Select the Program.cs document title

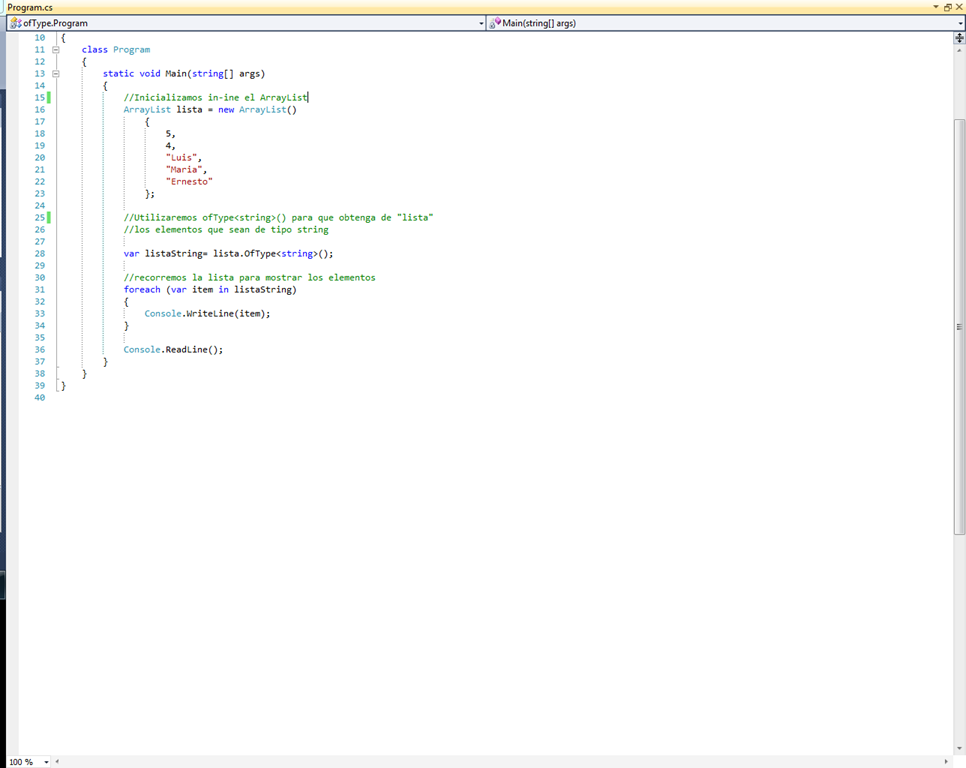click(30, 7)
